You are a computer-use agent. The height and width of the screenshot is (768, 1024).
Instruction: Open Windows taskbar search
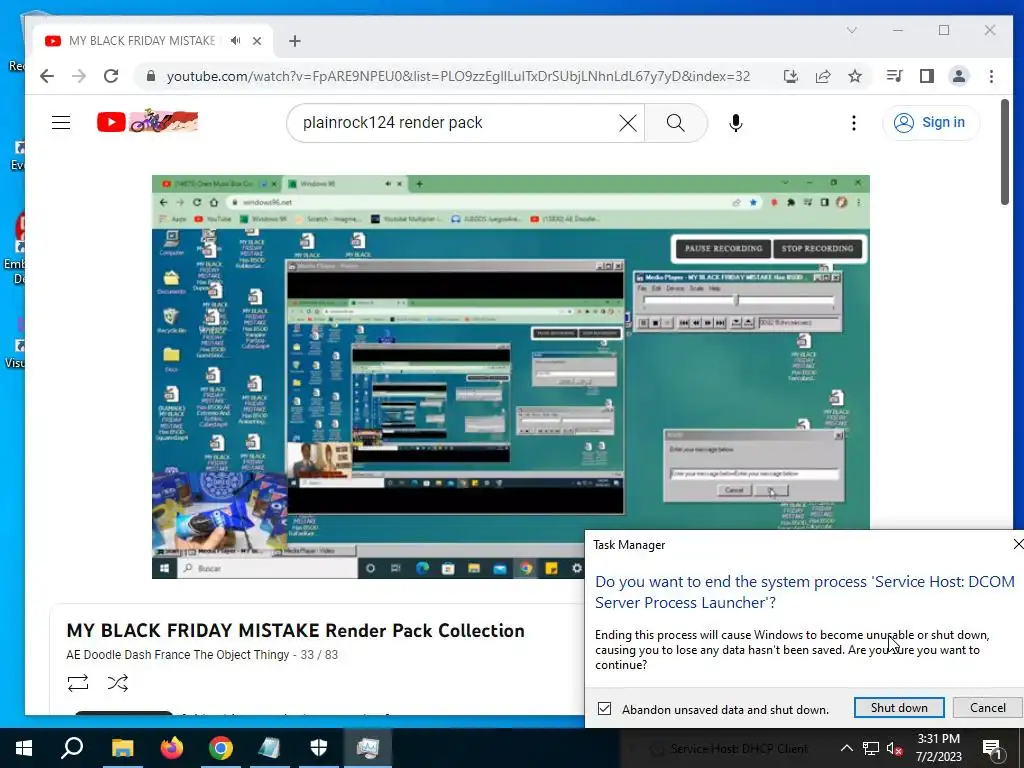pyautogui.click(x=72, y=748)
